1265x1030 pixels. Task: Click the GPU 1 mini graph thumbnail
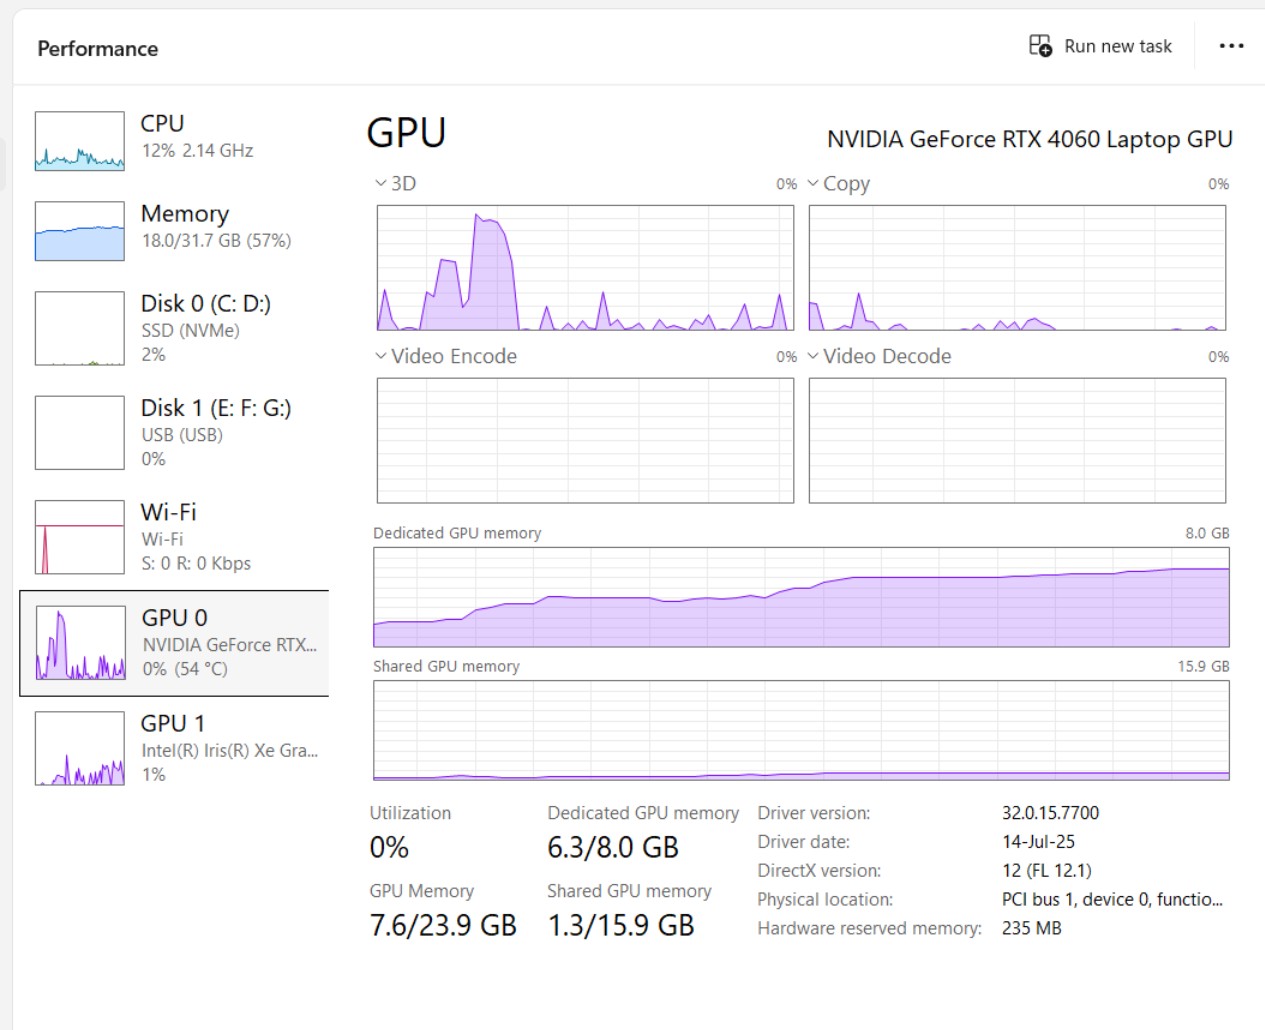(x=80, y=748)
